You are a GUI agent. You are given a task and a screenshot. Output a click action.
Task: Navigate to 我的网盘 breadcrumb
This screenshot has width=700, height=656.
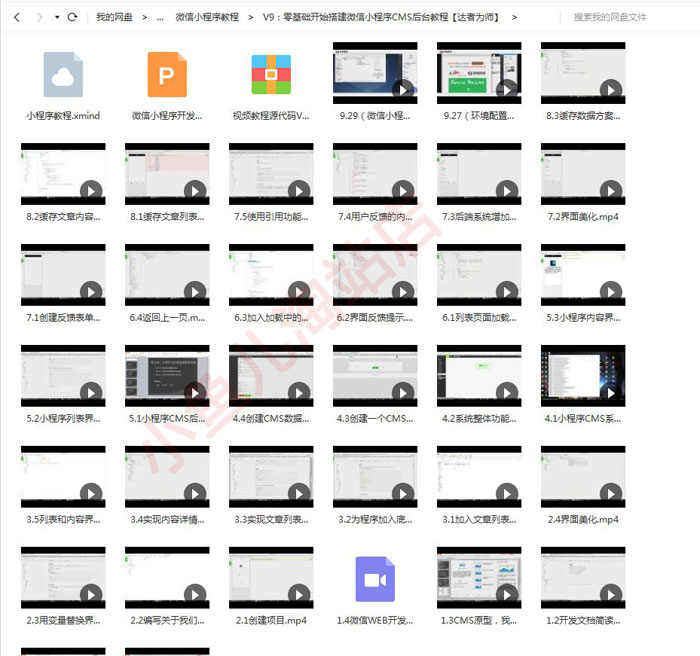[114, 17]
